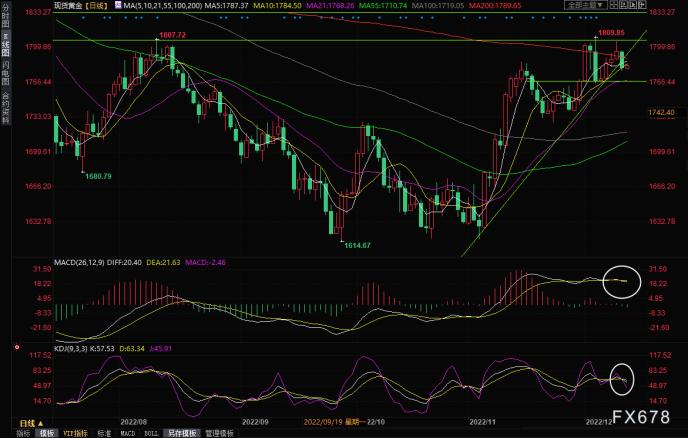688x438 pixels.
Task: Click the DIFF:20.40 reading
Action: pos(124,262)
